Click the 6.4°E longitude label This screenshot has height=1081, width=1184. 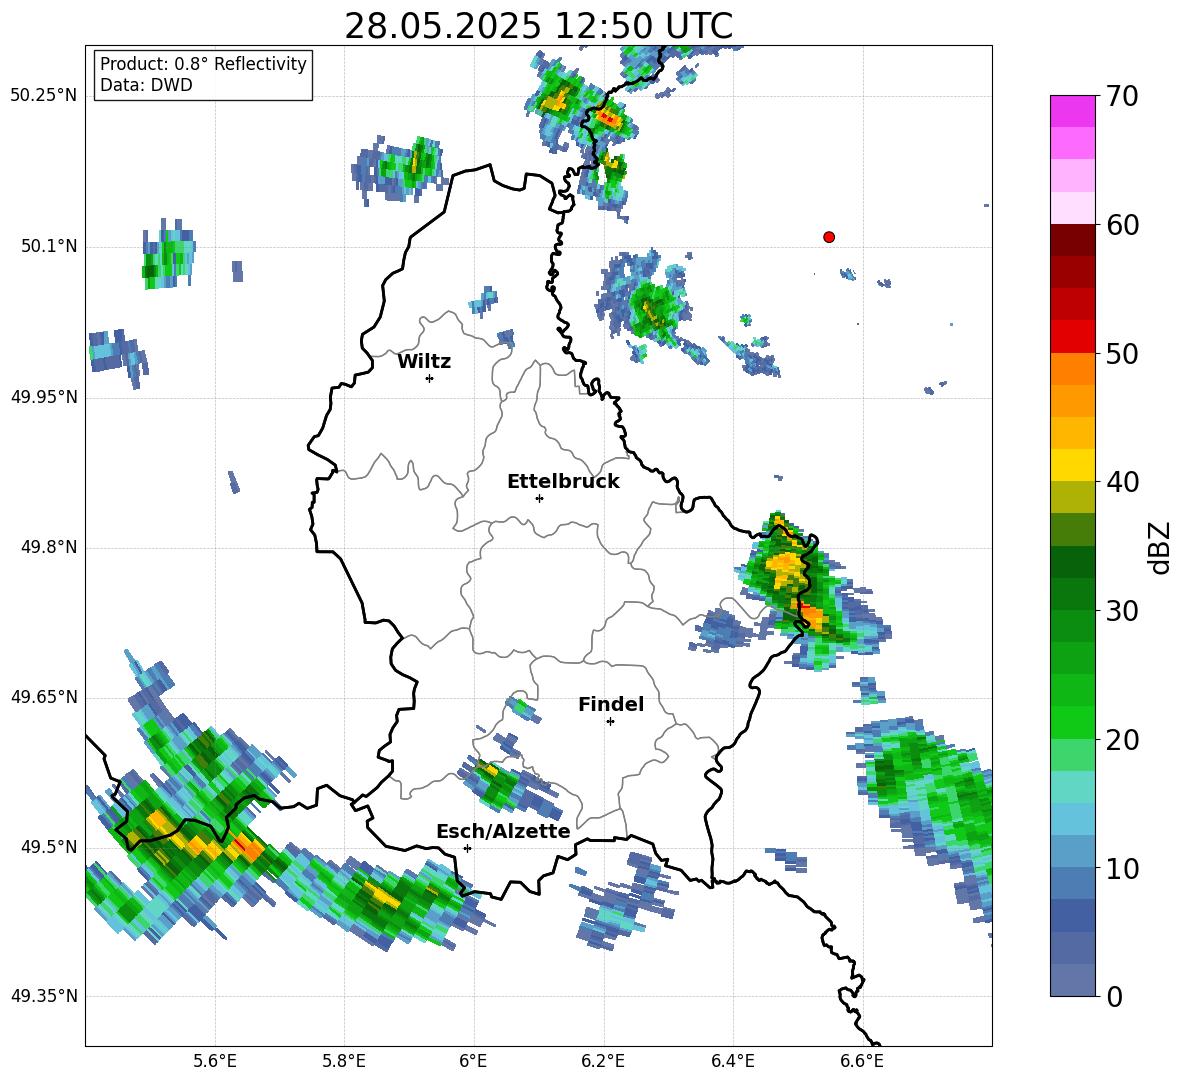pos(733,1061)
